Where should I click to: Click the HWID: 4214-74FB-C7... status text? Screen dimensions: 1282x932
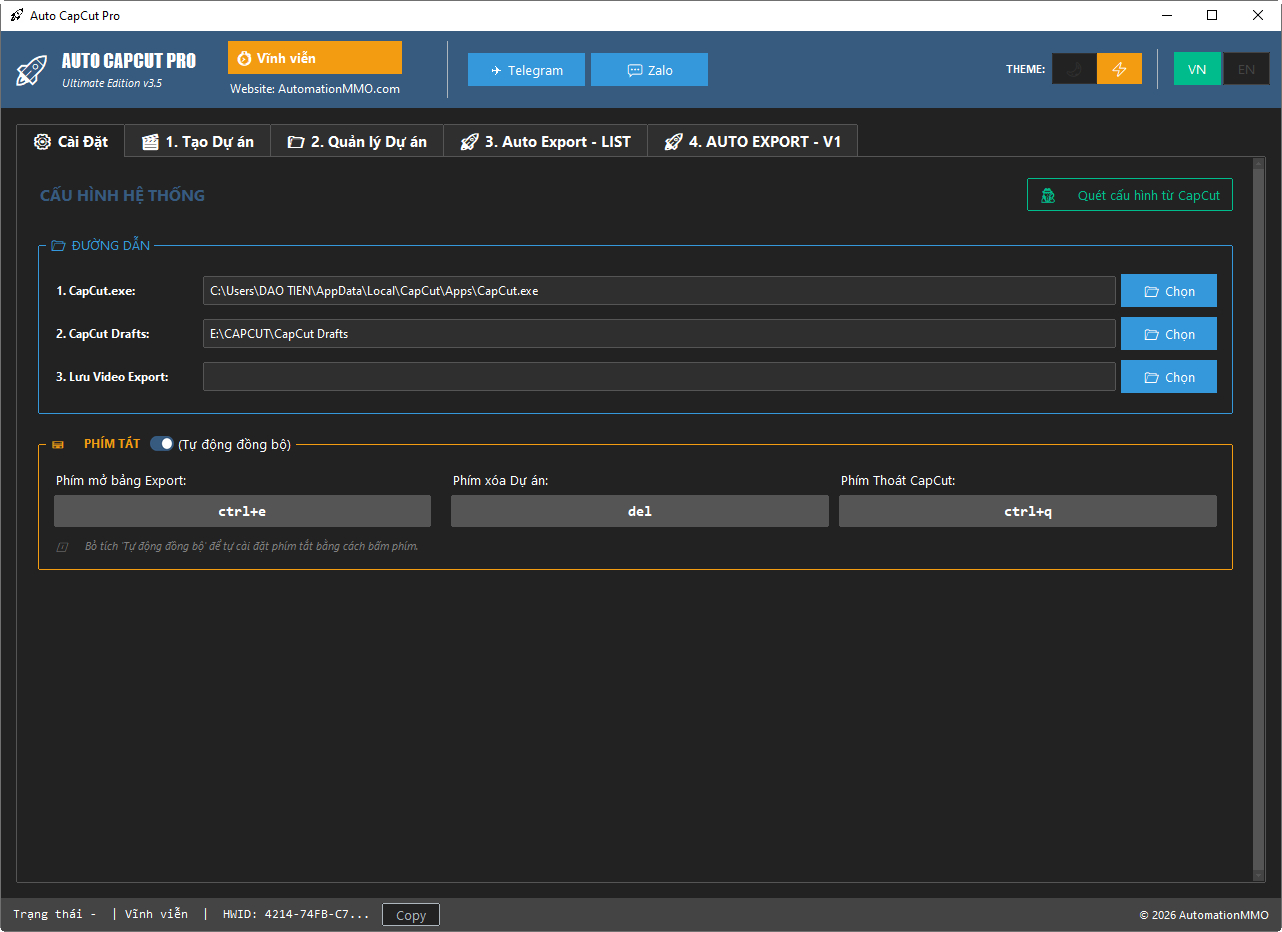tap(296, 914)
